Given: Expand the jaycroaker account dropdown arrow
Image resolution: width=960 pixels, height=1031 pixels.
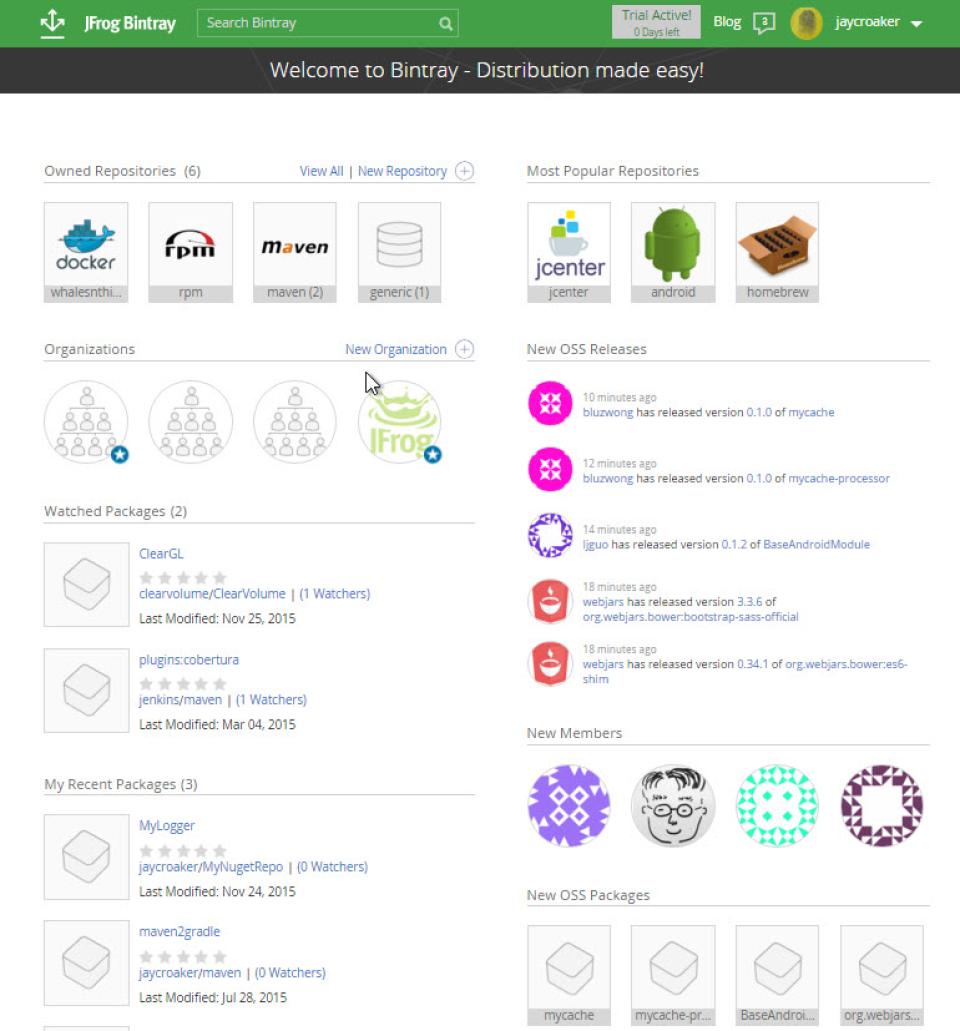Looking at the screenshot, I should click(917, 24).
